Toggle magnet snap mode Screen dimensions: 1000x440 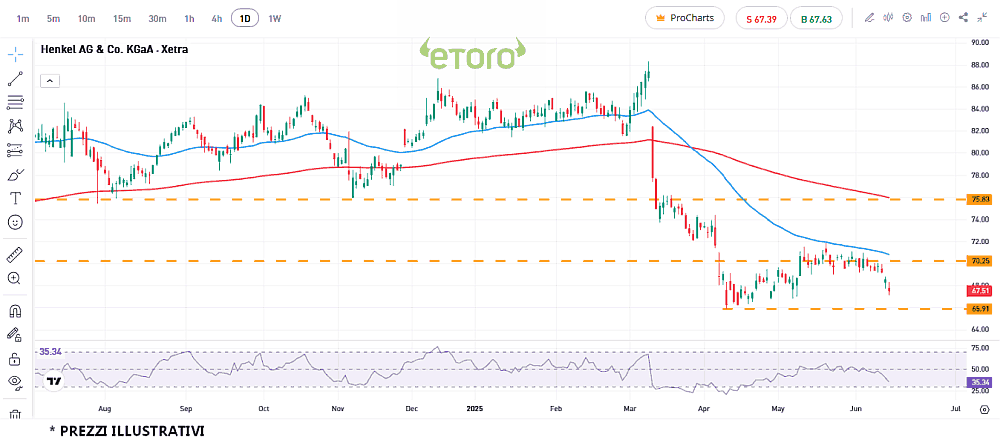[x=15, y=311]
